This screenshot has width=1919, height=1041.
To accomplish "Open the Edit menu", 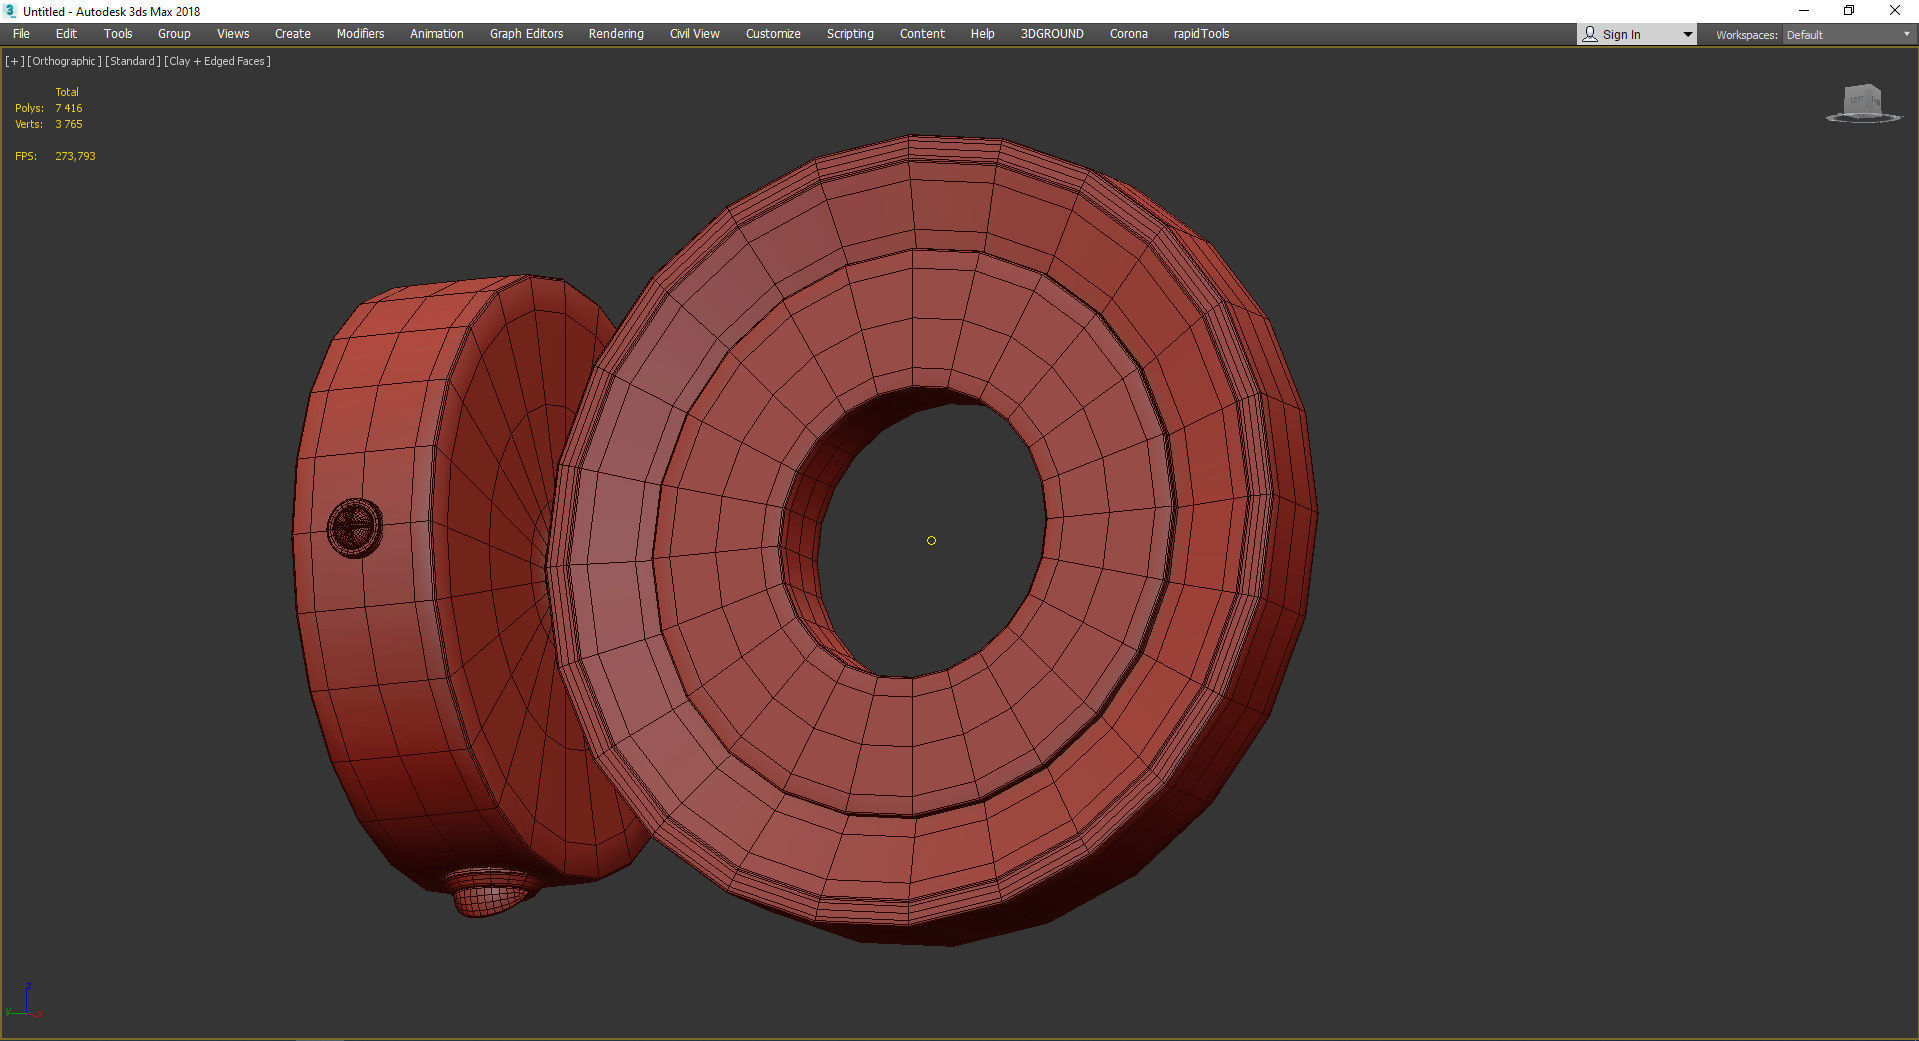I will click(66, 34).
